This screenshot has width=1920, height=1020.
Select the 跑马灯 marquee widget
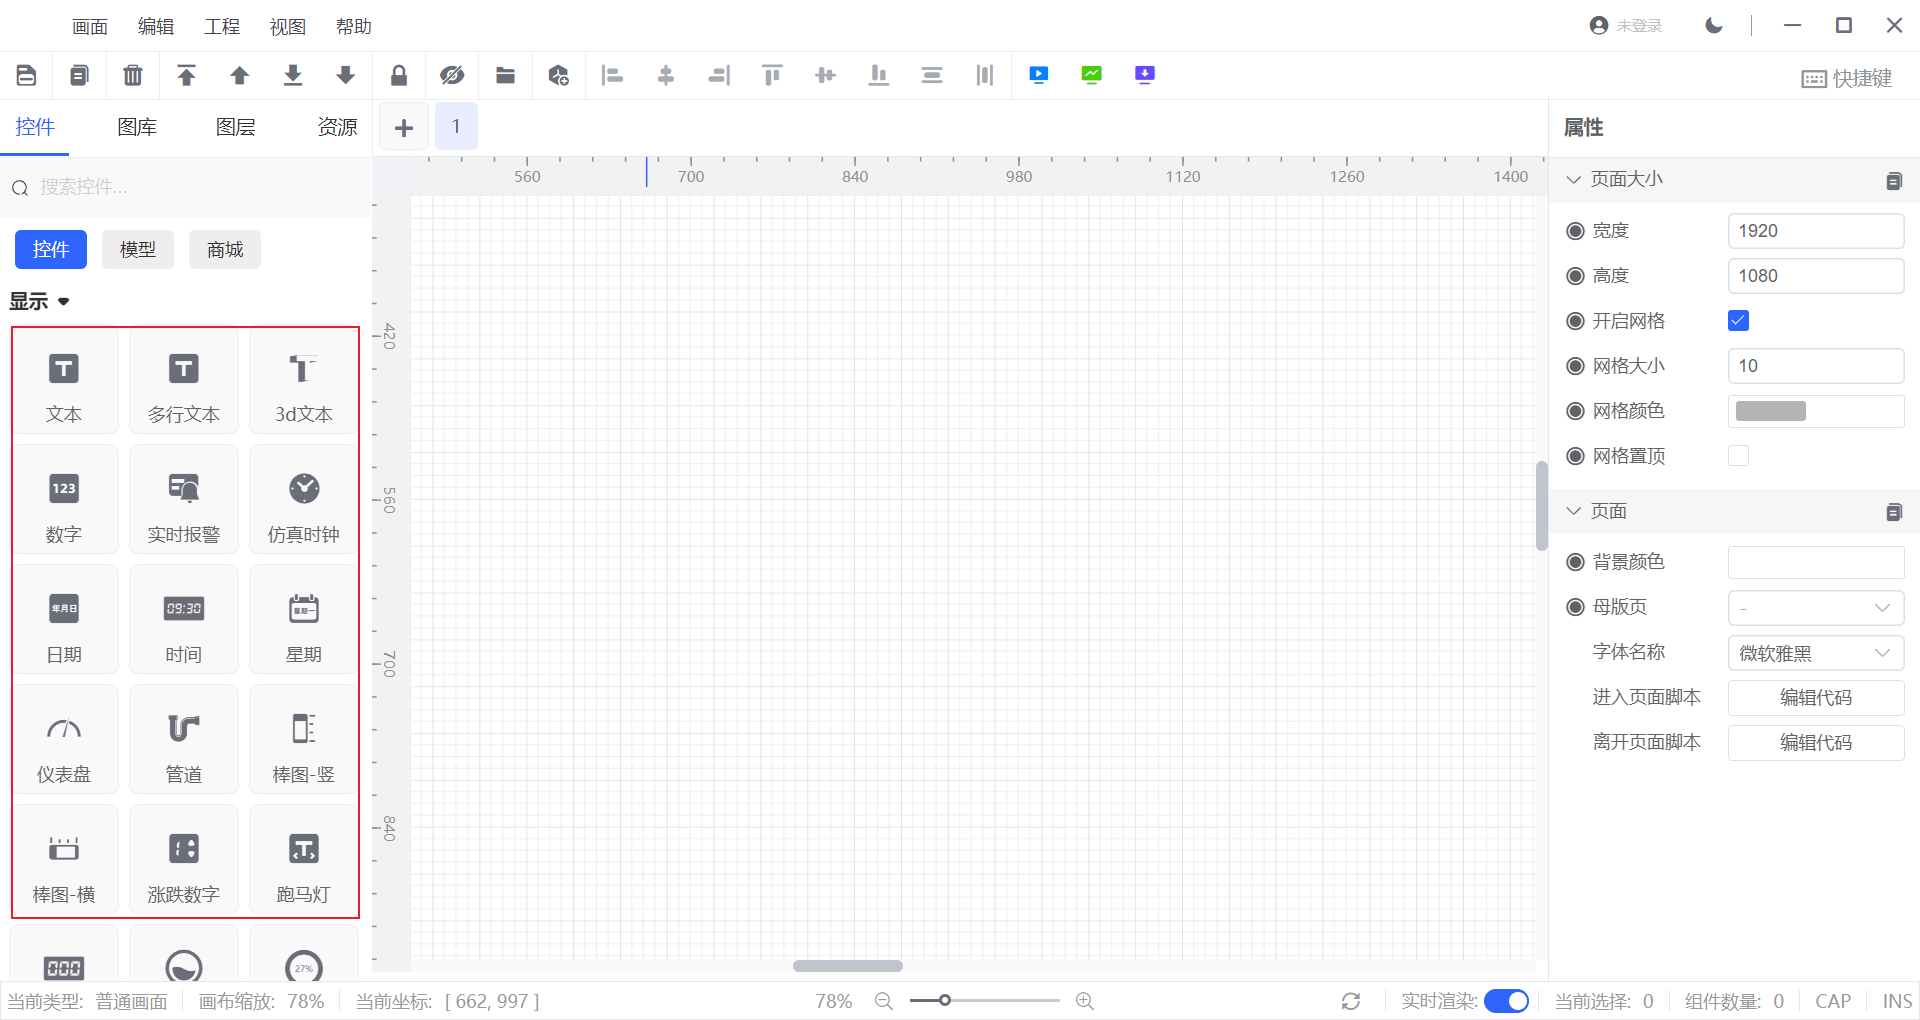coord(303,861)
